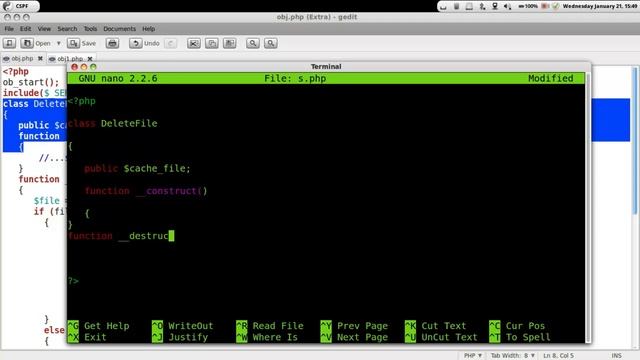Click the Save icon in gedit toolbar
Screen dimensions: 640x360
73,43
